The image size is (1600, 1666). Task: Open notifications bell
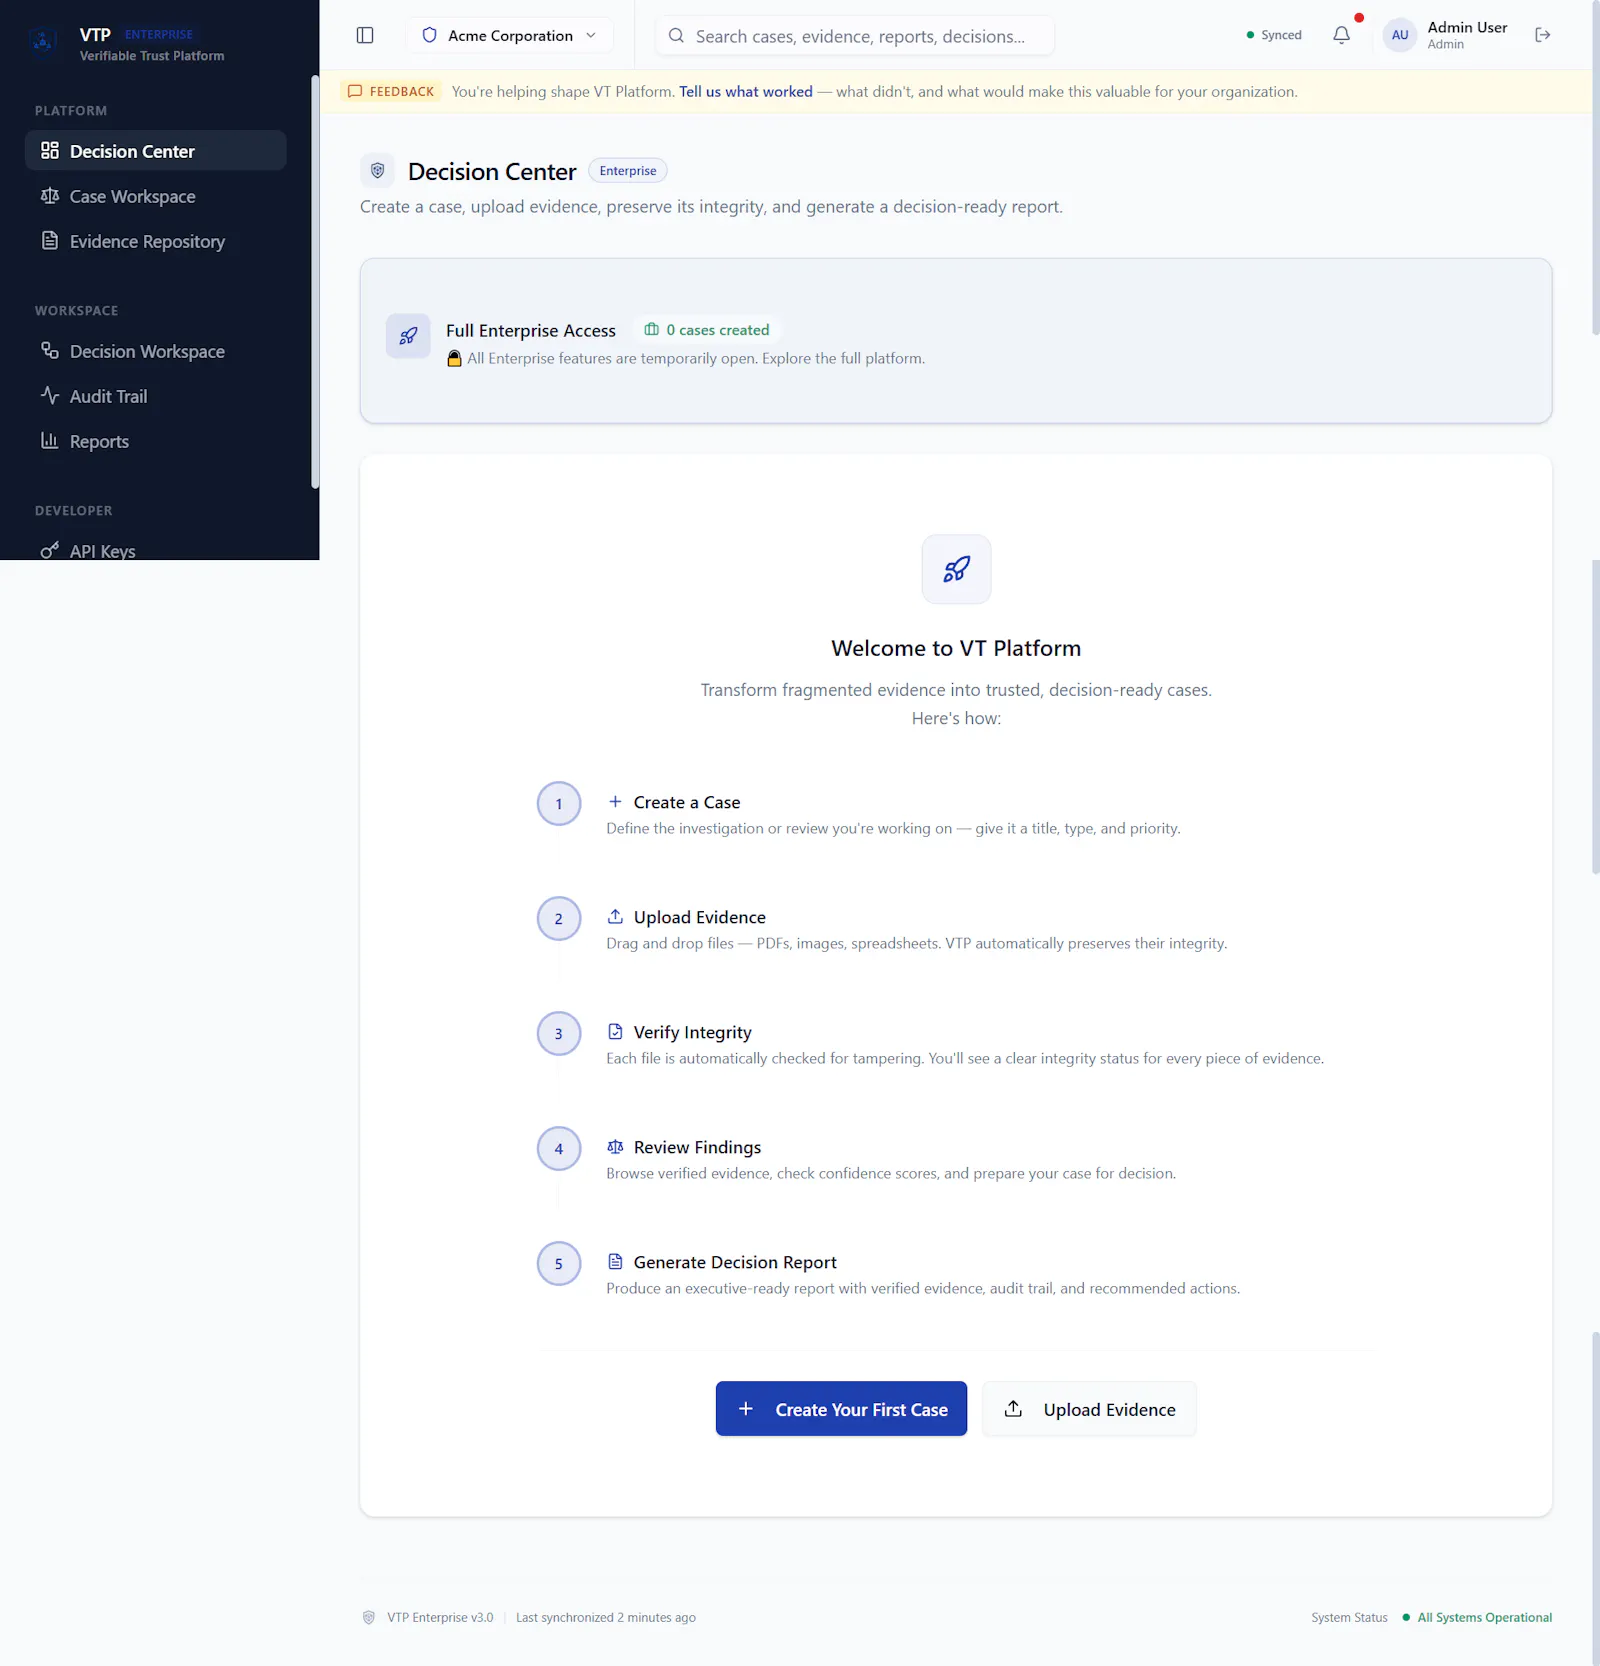[1342, 35]
